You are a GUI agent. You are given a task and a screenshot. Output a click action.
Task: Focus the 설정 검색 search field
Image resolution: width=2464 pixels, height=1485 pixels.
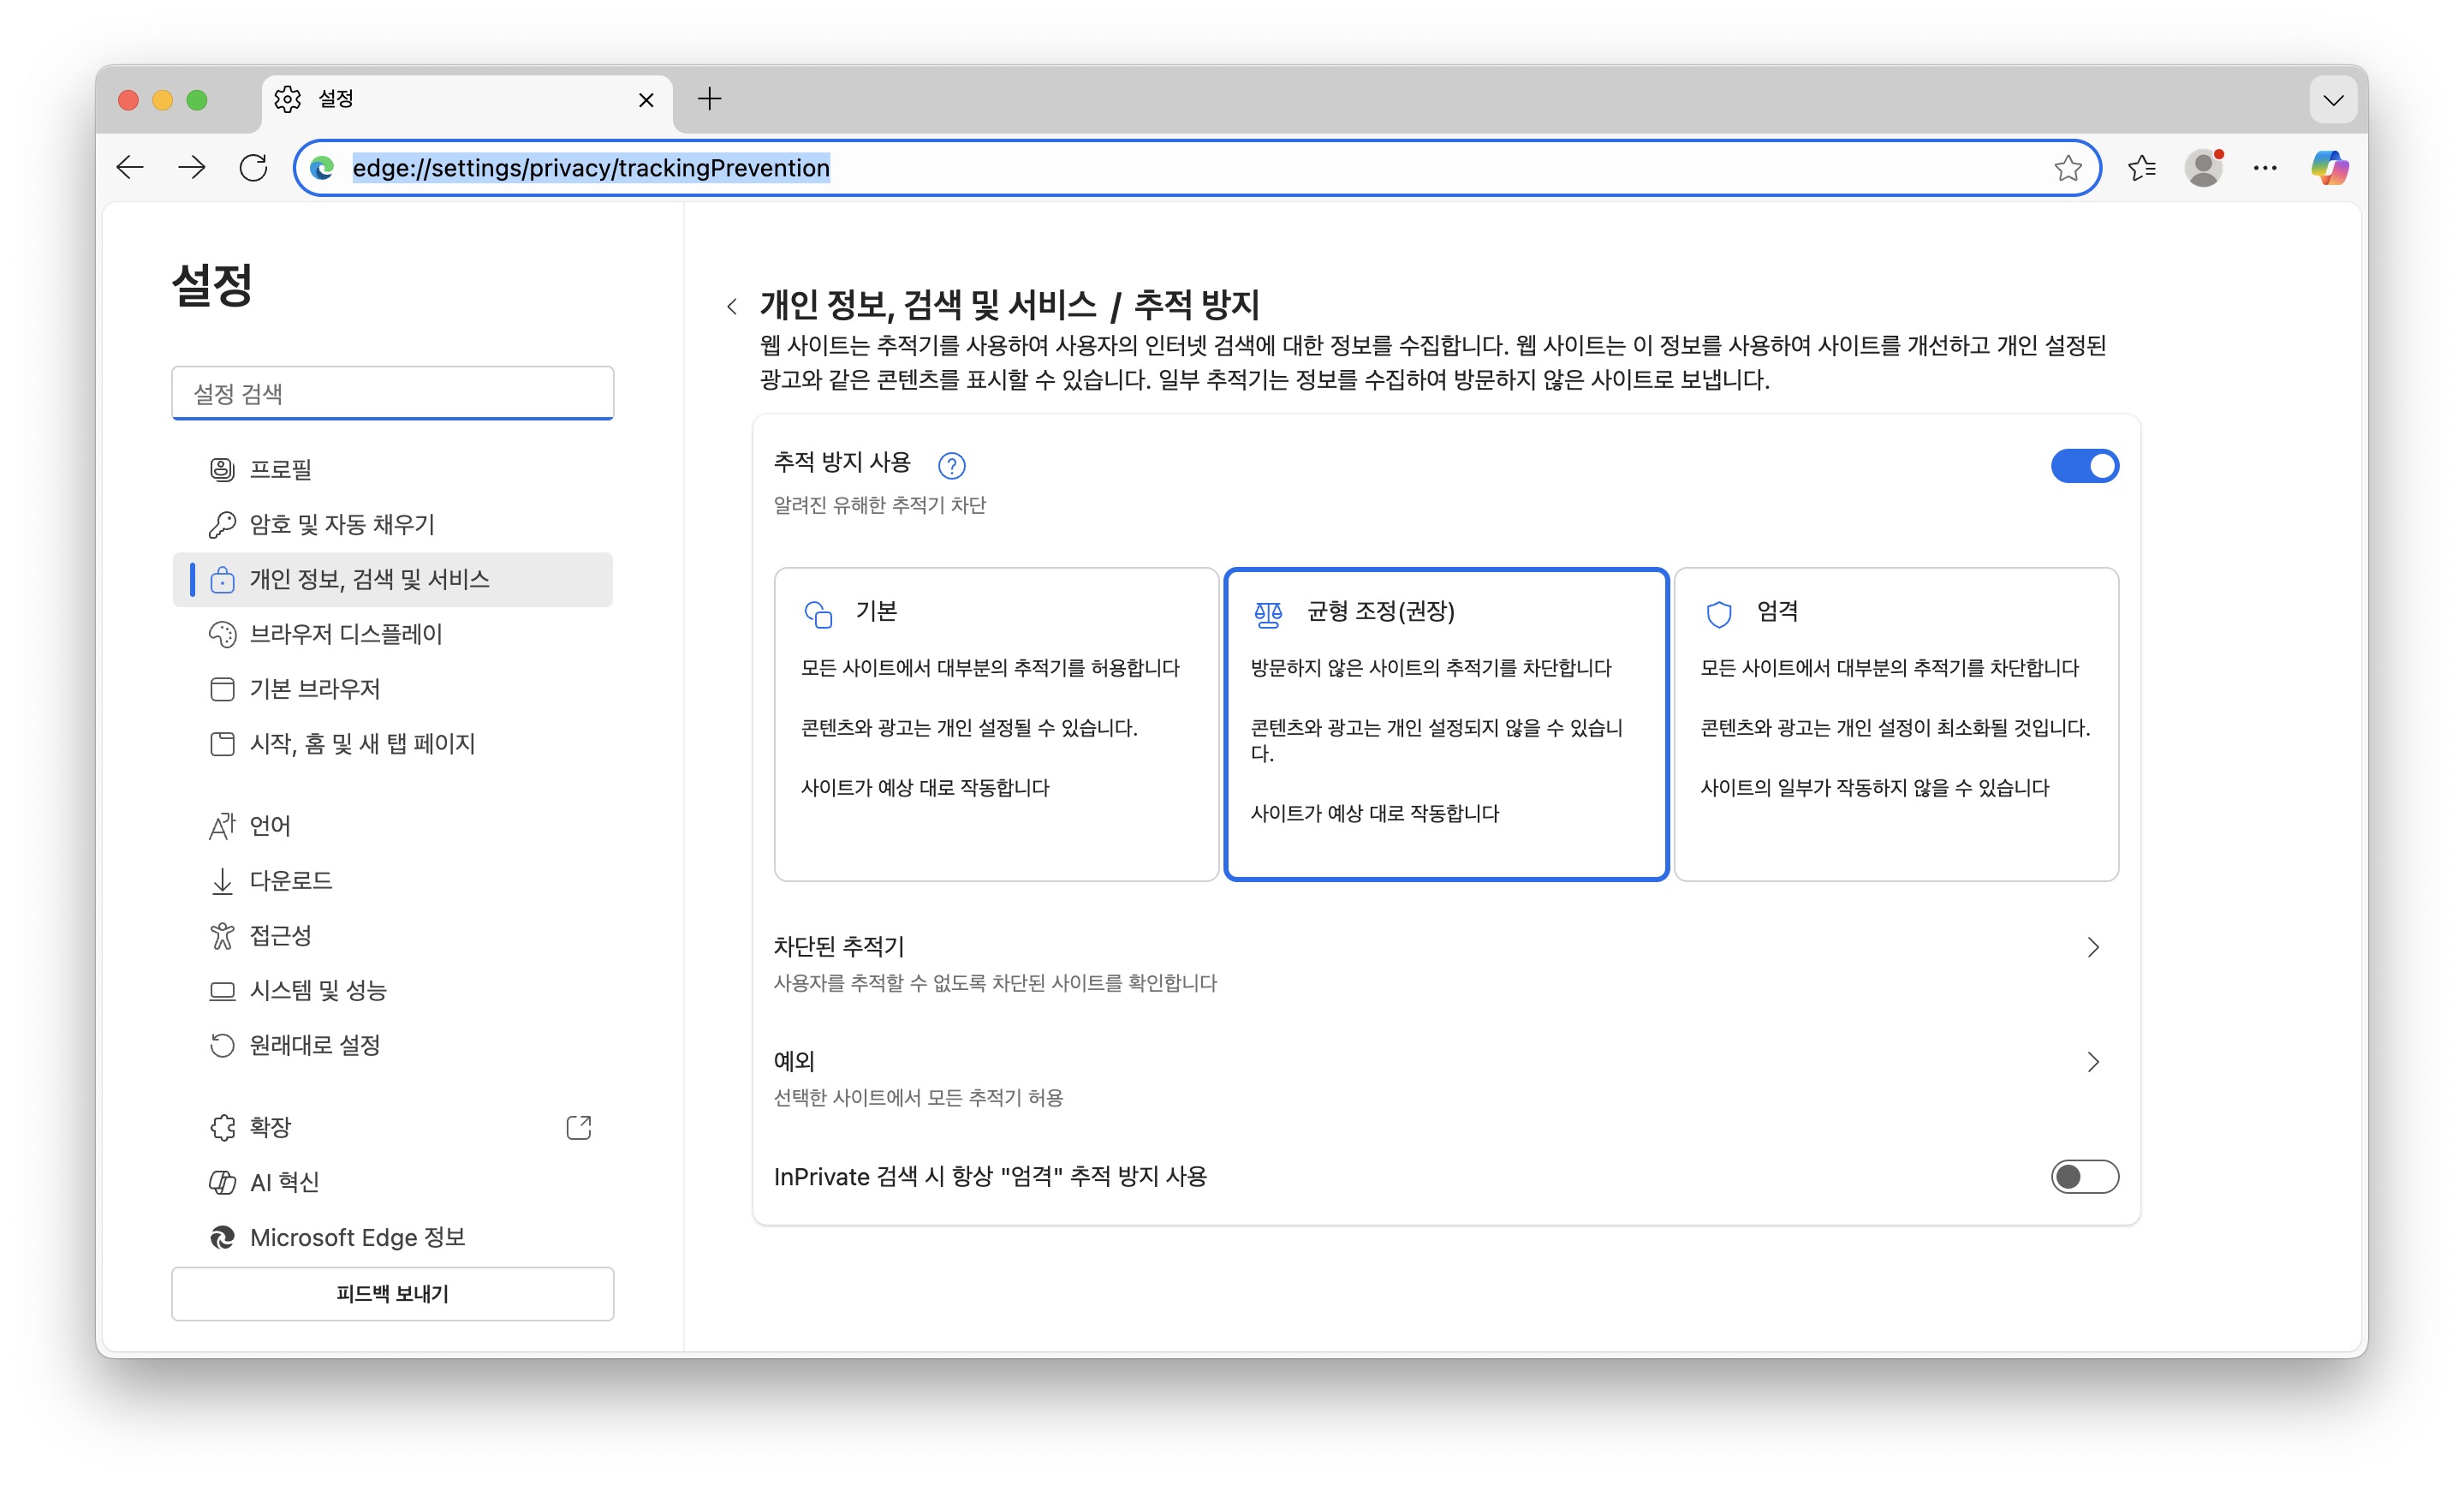click(392, 393)
